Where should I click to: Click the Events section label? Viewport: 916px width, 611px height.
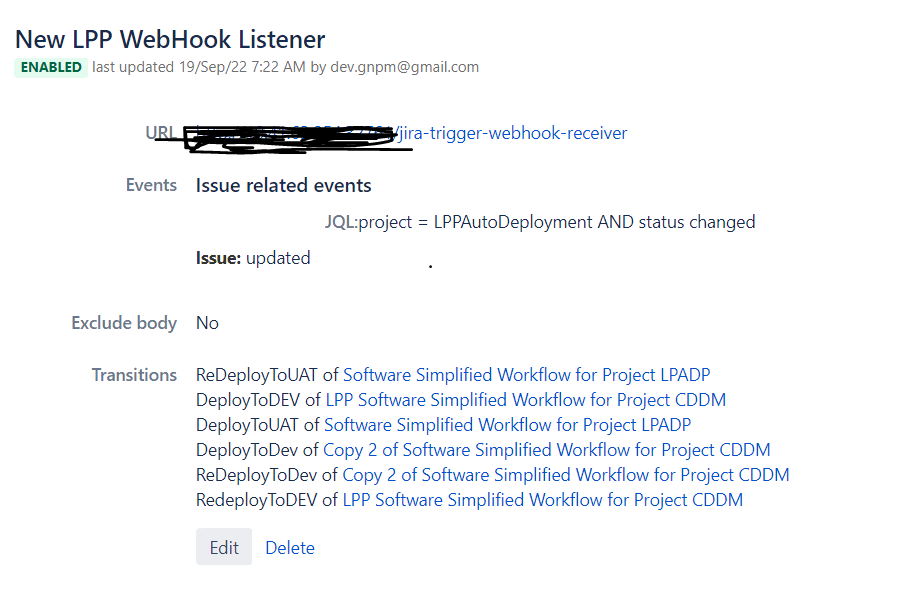(x=151, y=185)
